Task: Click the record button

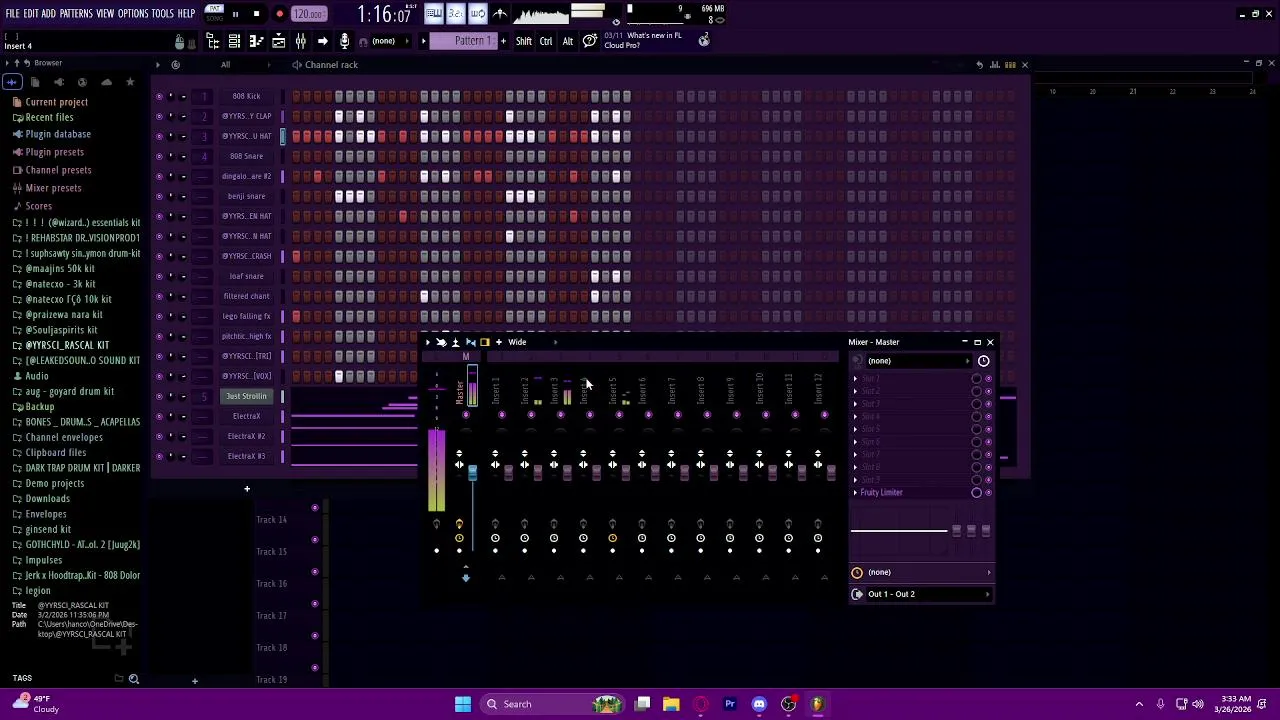Action: 279,14
